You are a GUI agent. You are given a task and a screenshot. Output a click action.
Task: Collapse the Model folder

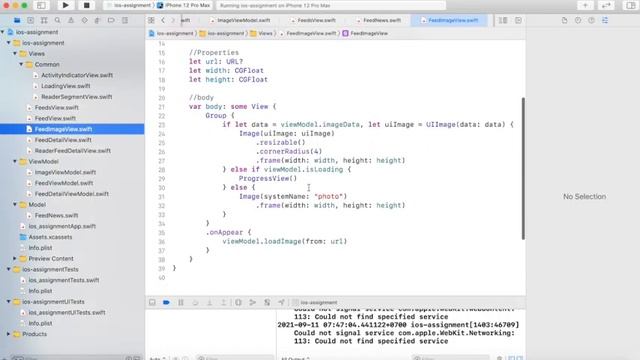point(15,204)
